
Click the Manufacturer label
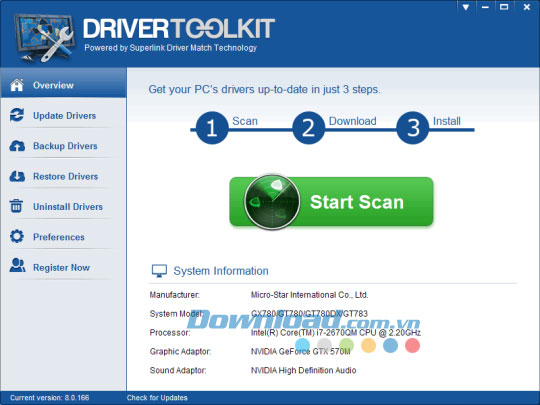(x=175, y=295)
